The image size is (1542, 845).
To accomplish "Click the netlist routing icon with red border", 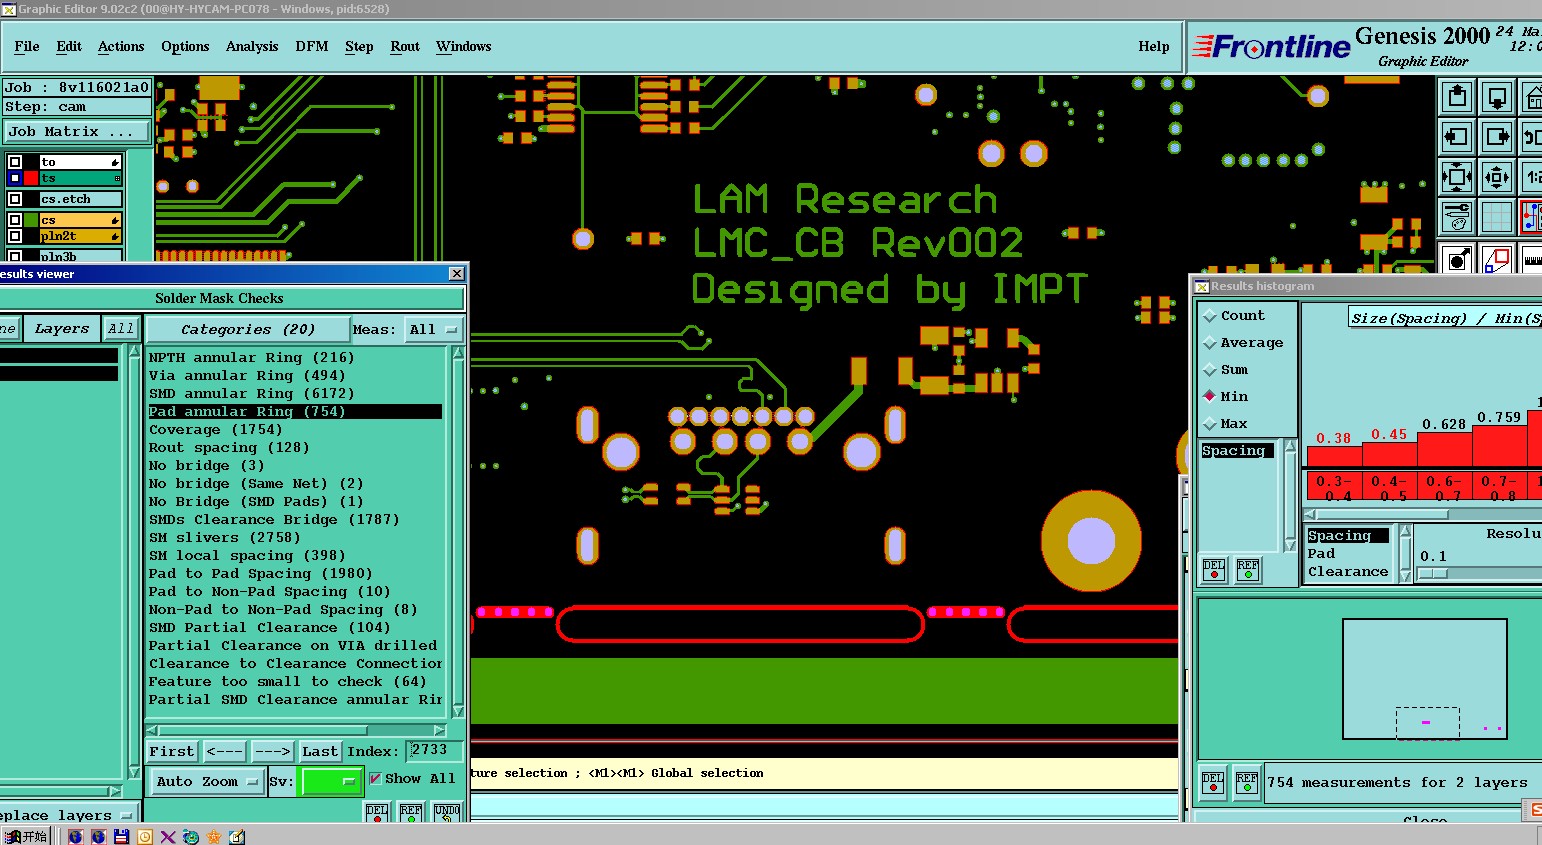I will pyautogui.click(x=1531, y=216).
